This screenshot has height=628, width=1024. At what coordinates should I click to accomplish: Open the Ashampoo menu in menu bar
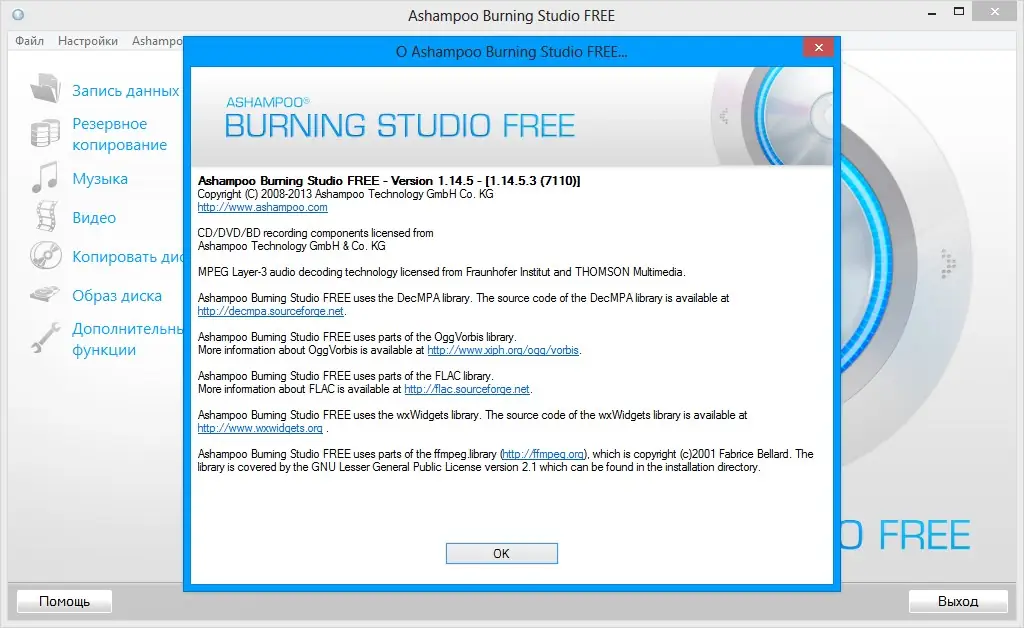(157, 40)
